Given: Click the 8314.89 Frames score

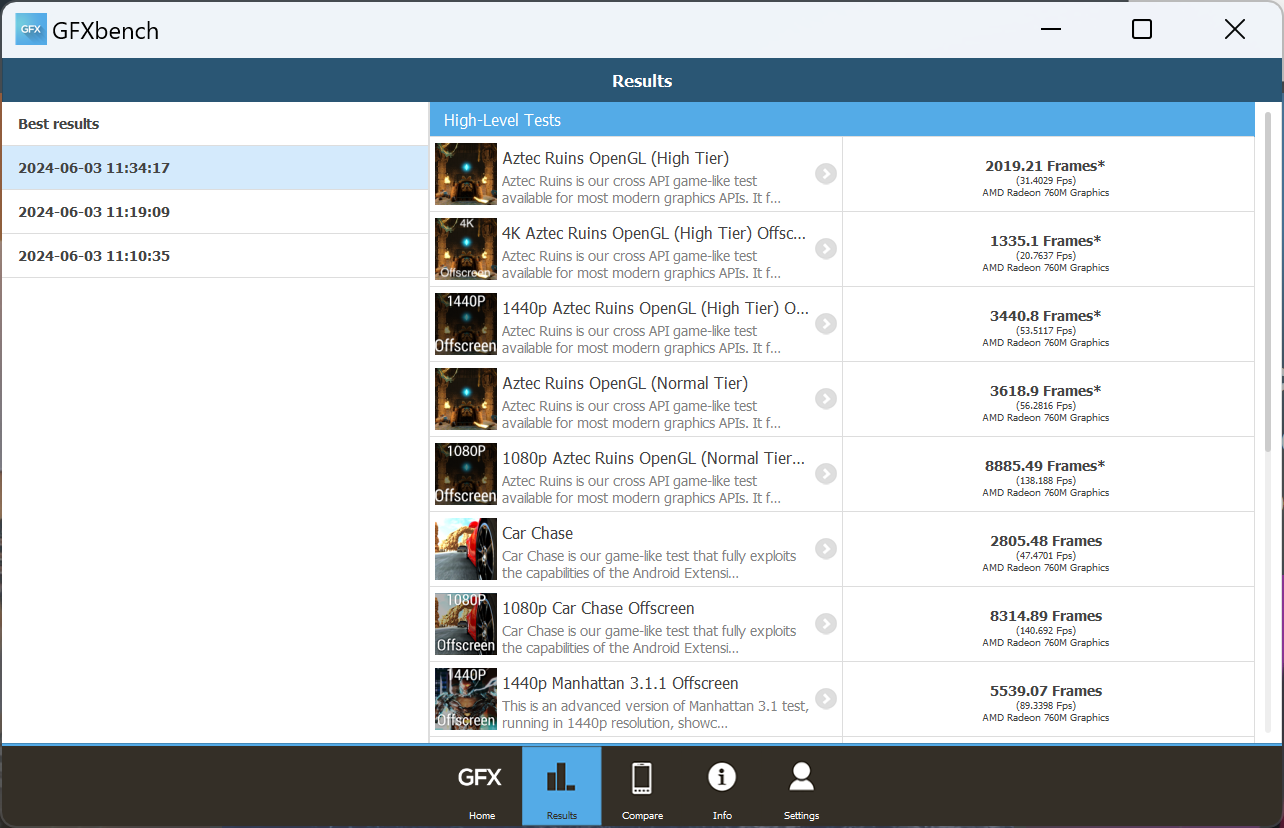Looking at the screenshot, I should click(1046, 616).
